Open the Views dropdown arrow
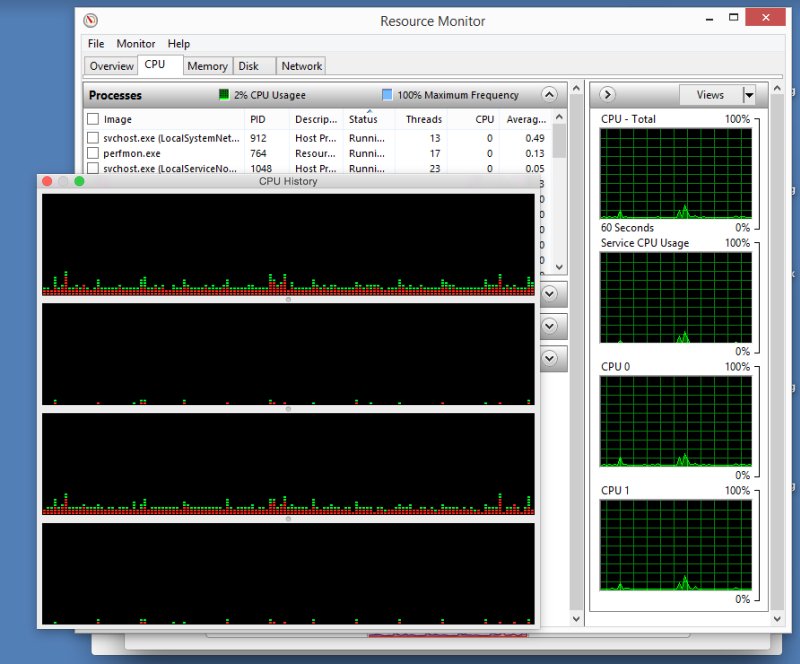 click(749, 95)
